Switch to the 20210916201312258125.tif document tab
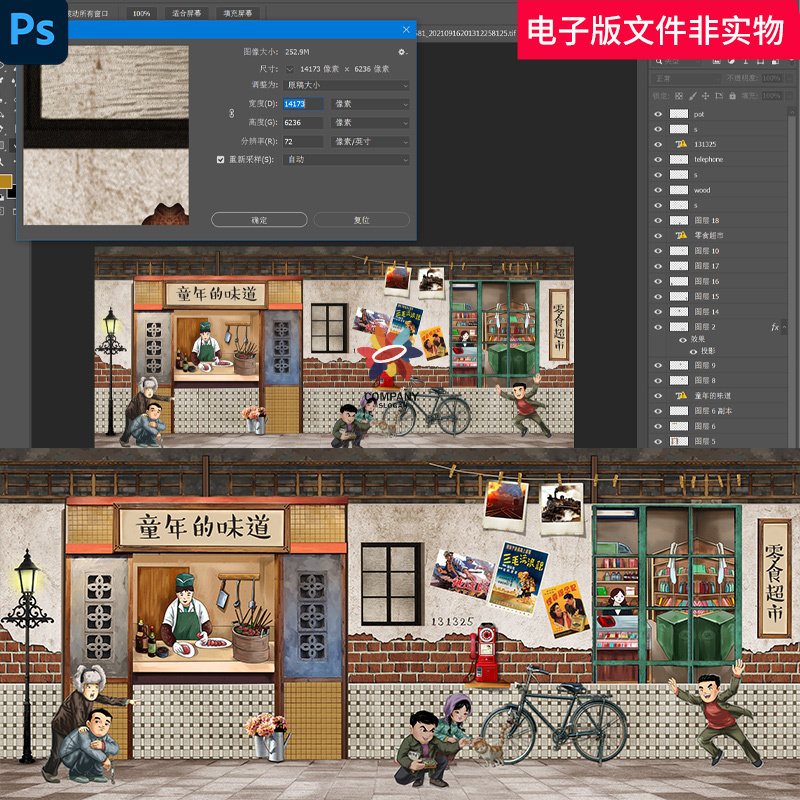Screen dimensions: 800x800 (466, 33)
